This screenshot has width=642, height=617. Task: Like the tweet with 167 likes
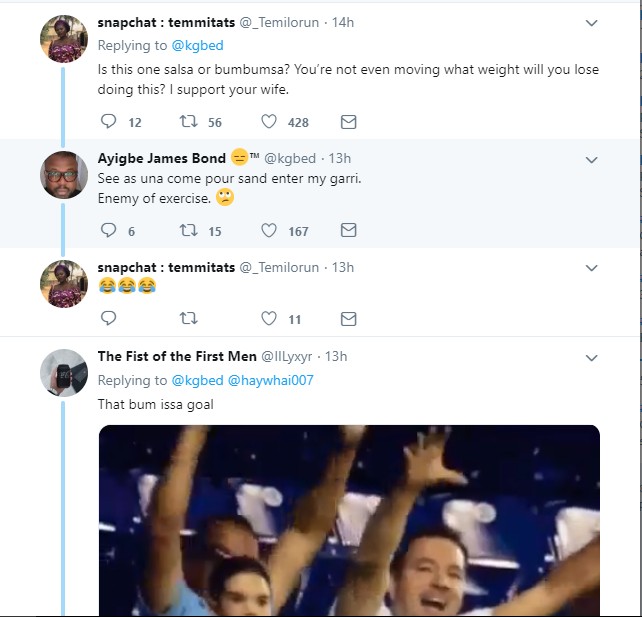click(x=269, y=230)
